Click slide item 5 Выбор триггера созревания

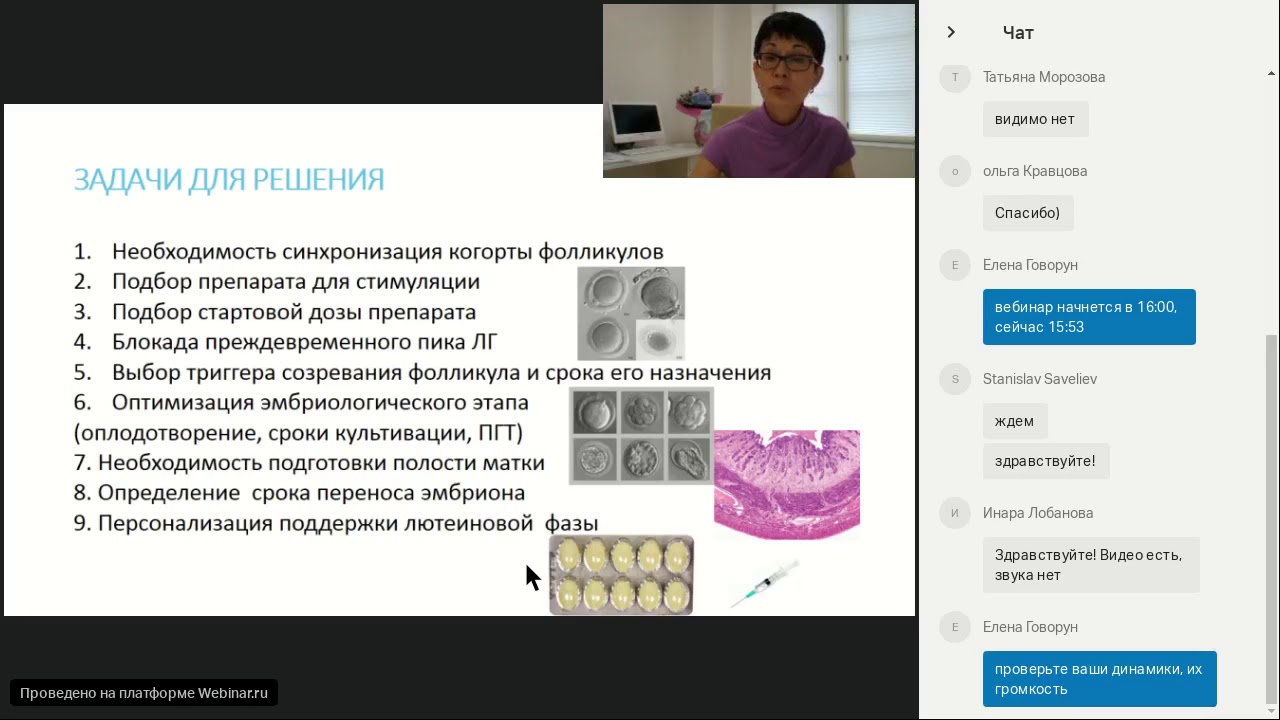pos(422,372)
